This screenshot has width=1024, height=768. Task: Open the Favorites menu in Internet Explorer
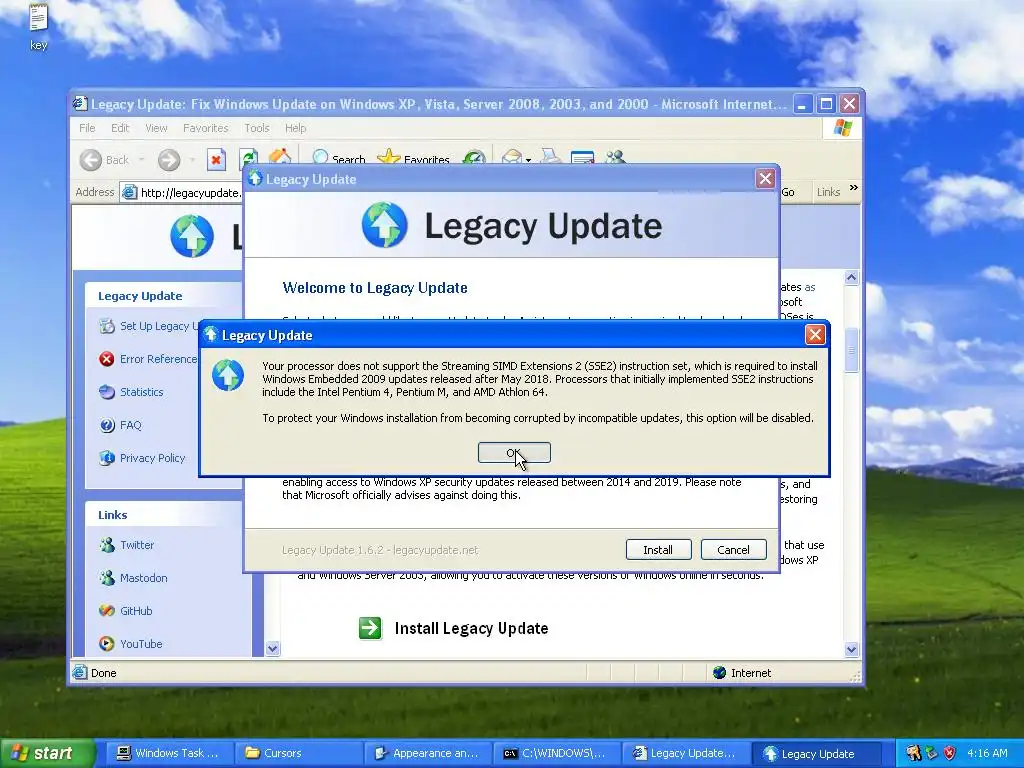click(x=206, y=128)
